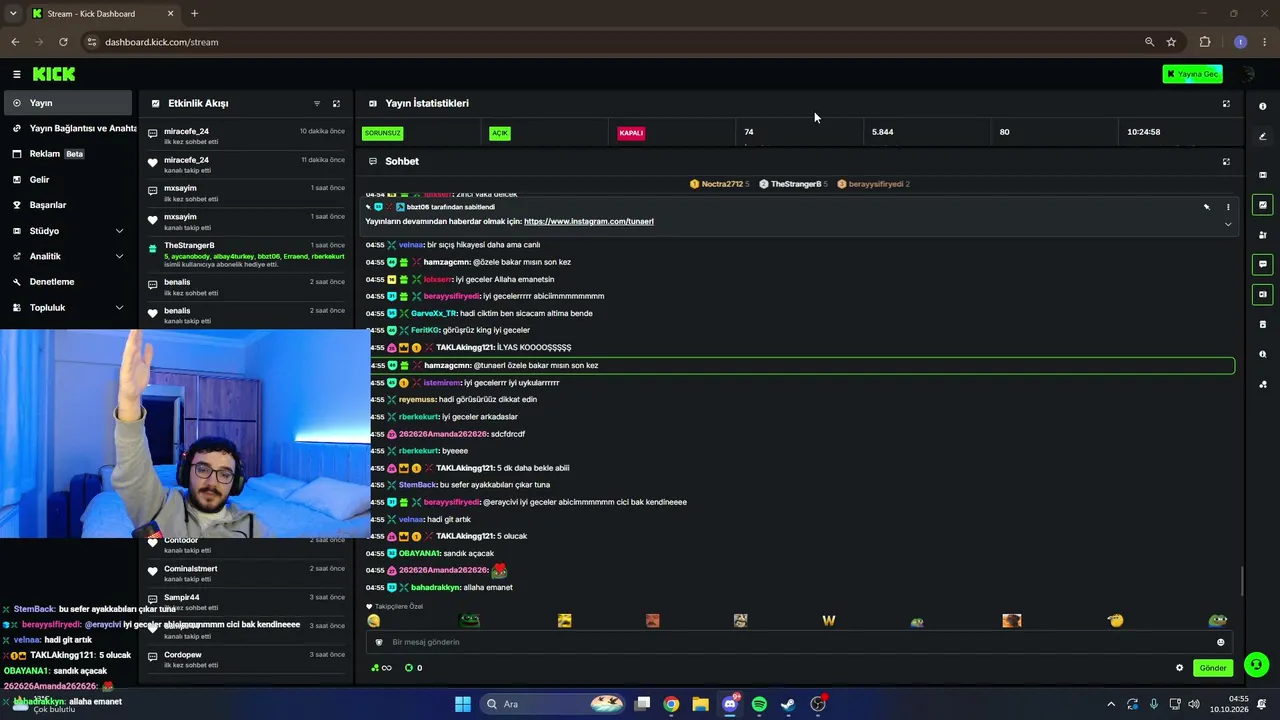Screen dimensions: 1280x720
Task: Open Gelir in the sidebar
Action: (x=68, y=180)
